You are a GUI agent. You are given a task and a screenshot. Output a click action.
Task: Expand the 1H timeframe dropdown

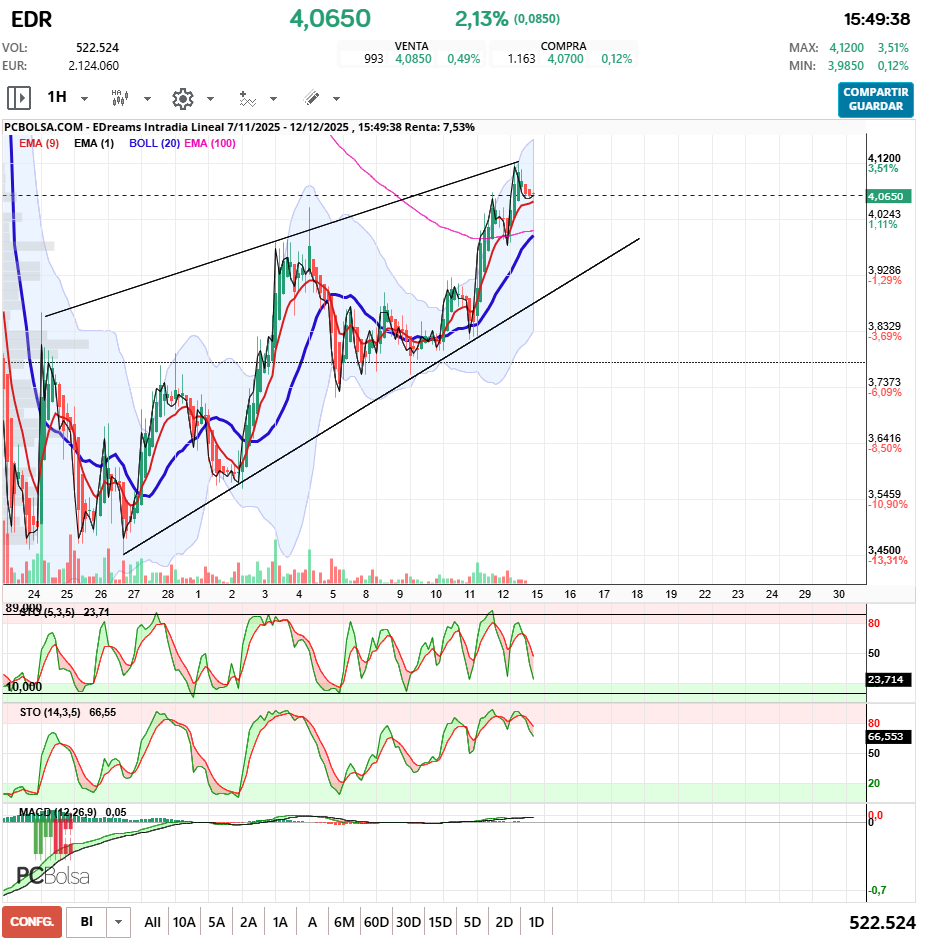click(84, 99)
